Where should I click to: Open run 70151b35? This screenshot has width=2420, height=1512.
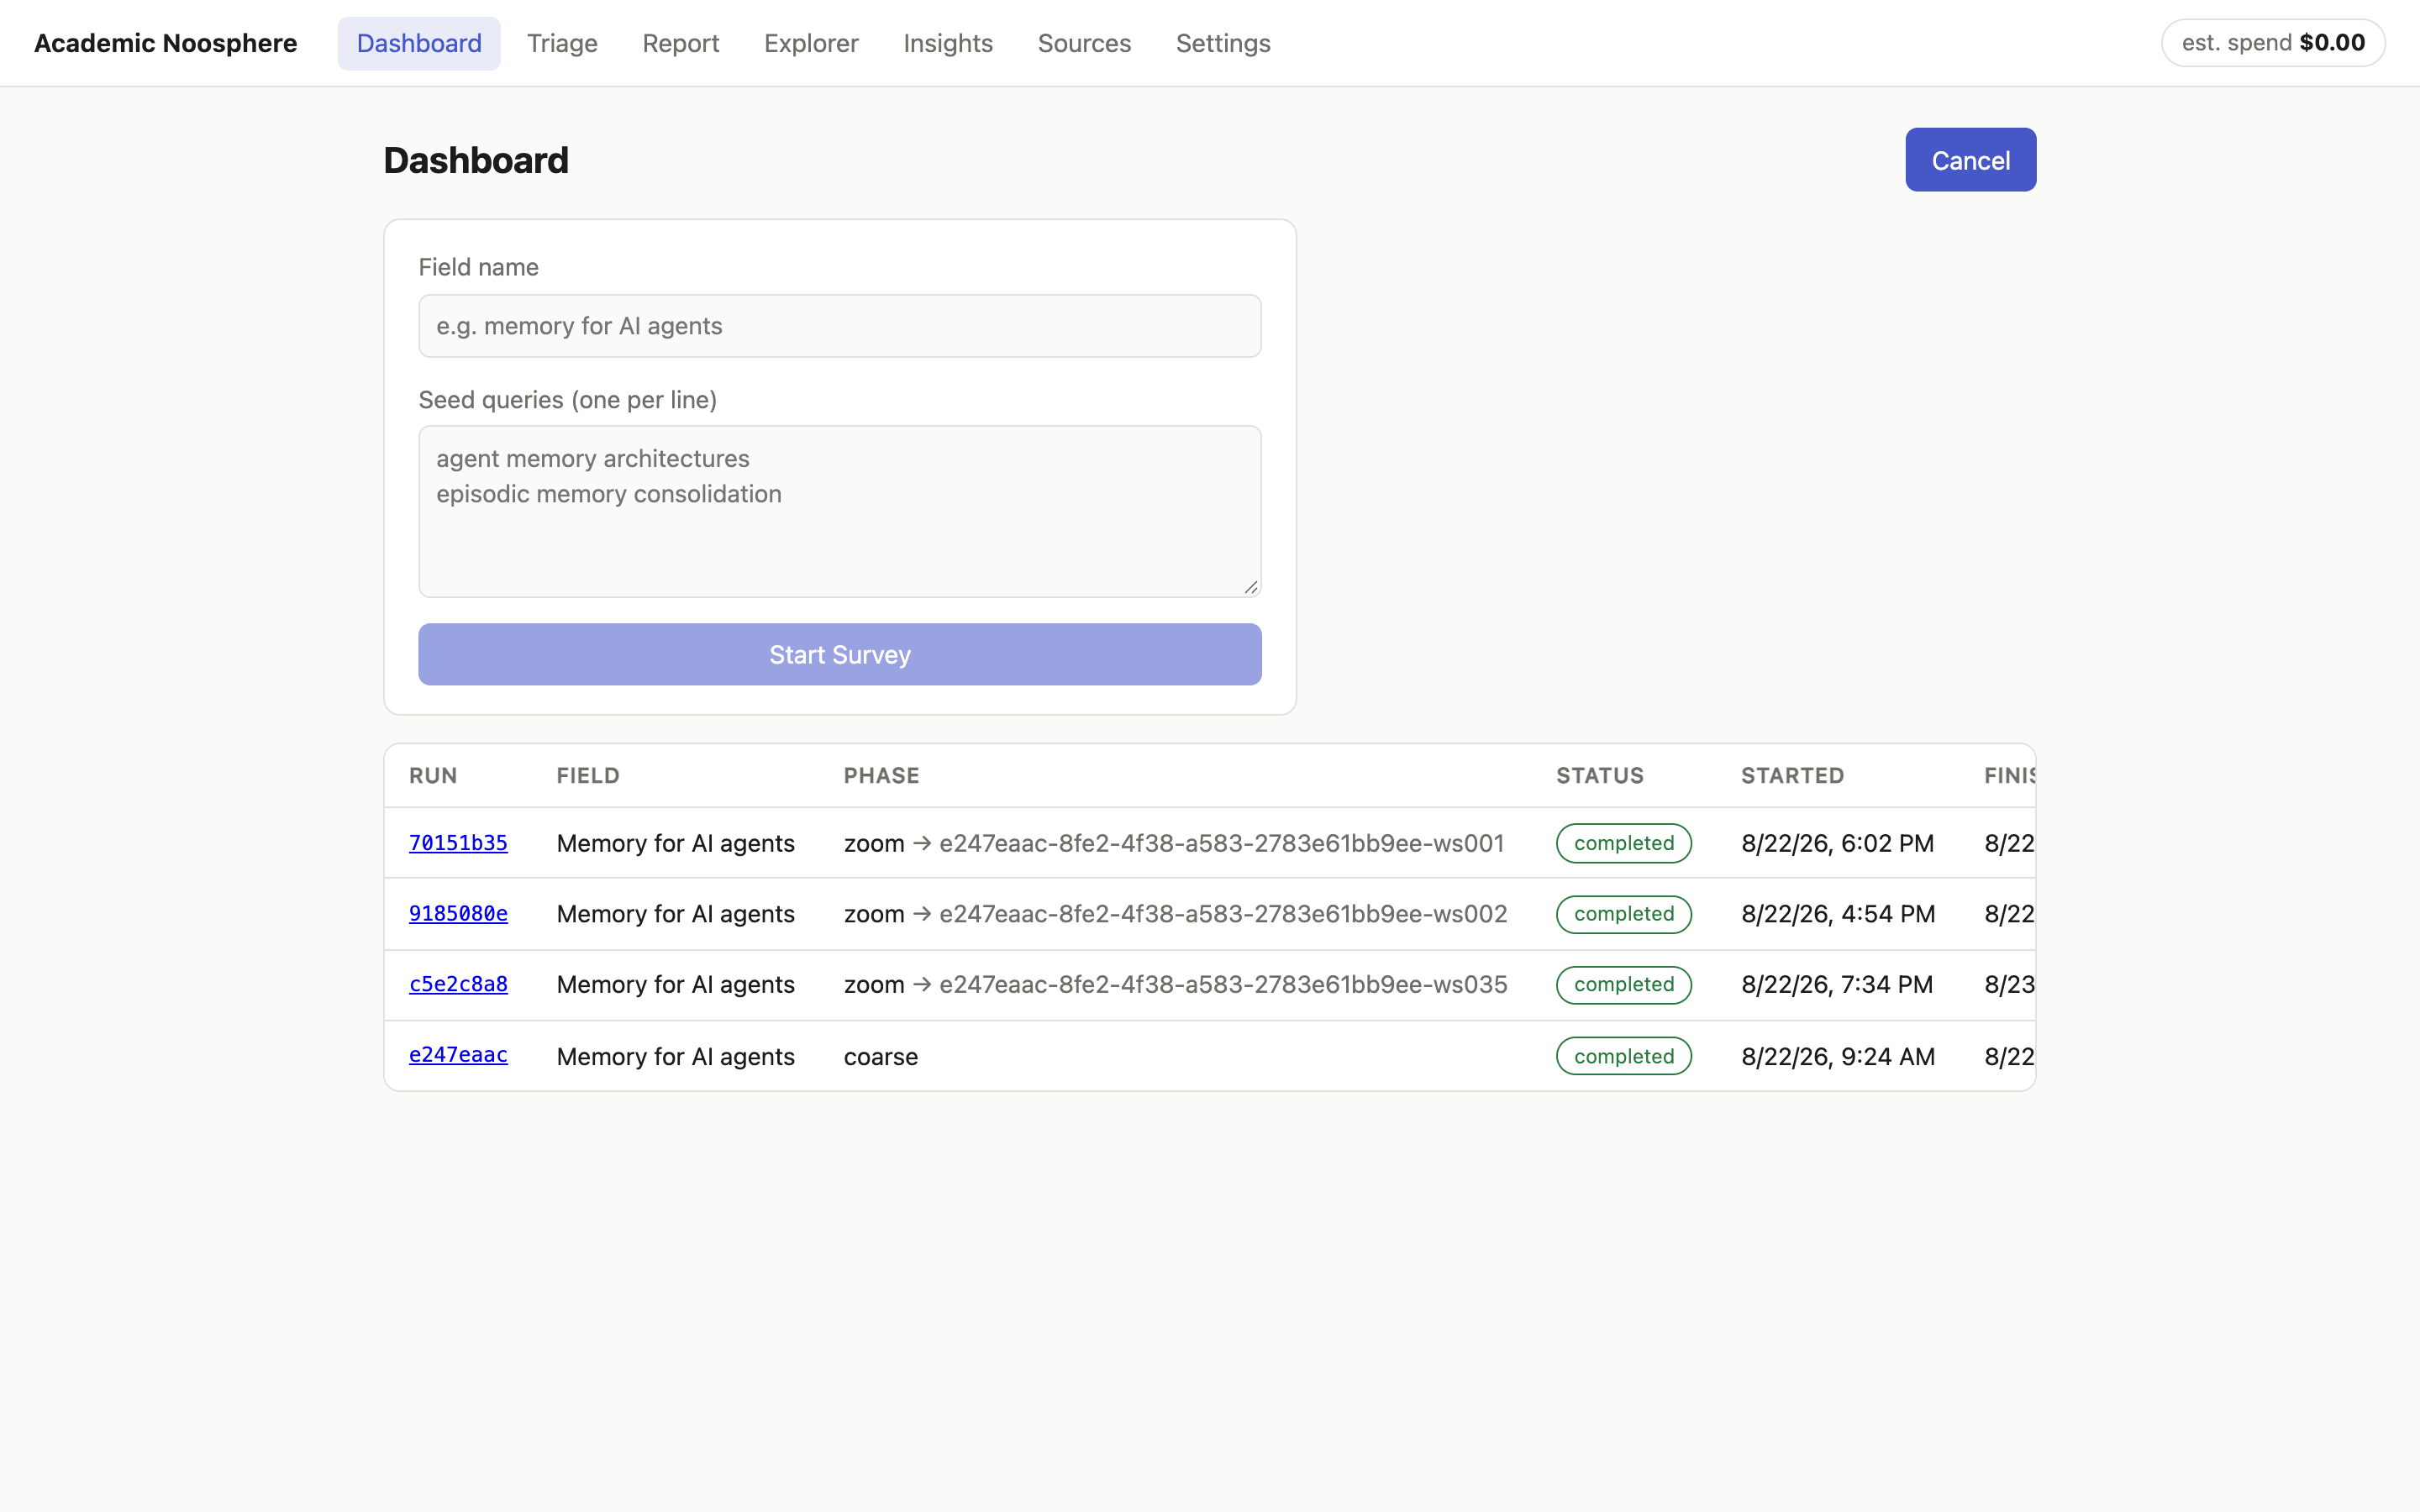[458, 843]
